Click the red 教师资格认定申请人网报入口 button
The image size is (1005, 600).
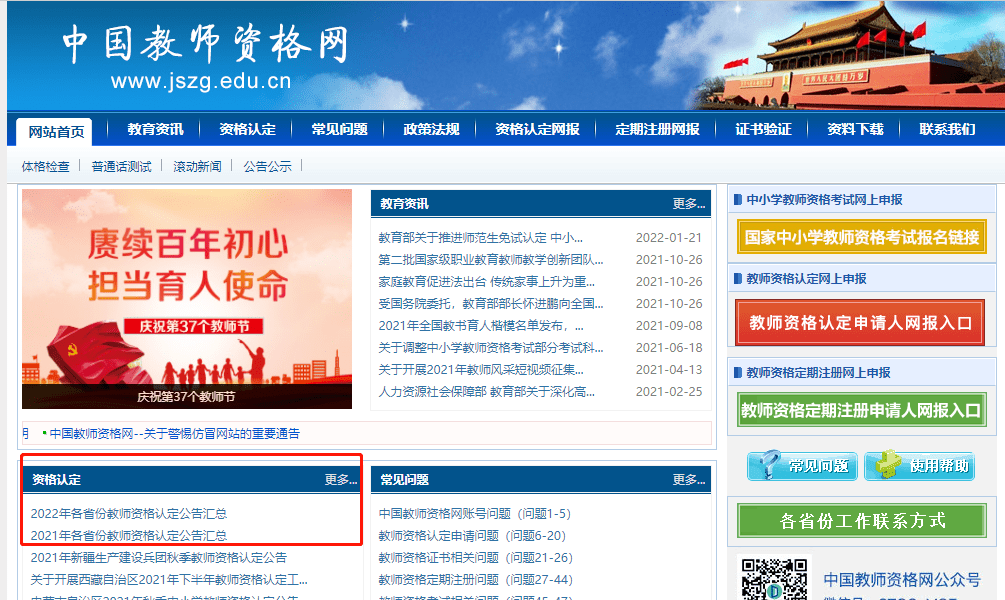coord(860,322)
